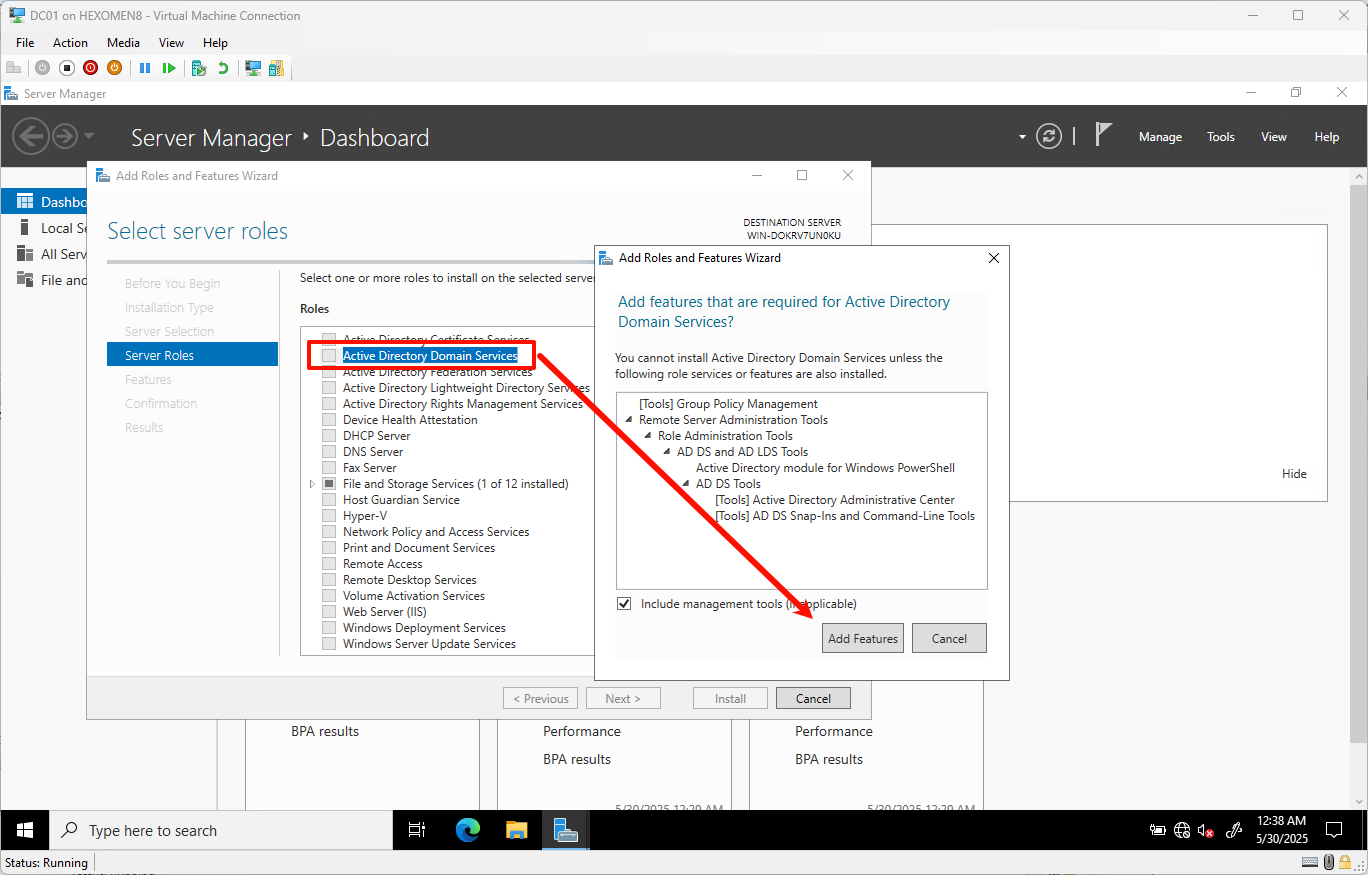Viewport: 1368px width, 875px height.
Task: Click the battery power tray icon
Action: click(1158, 830)
